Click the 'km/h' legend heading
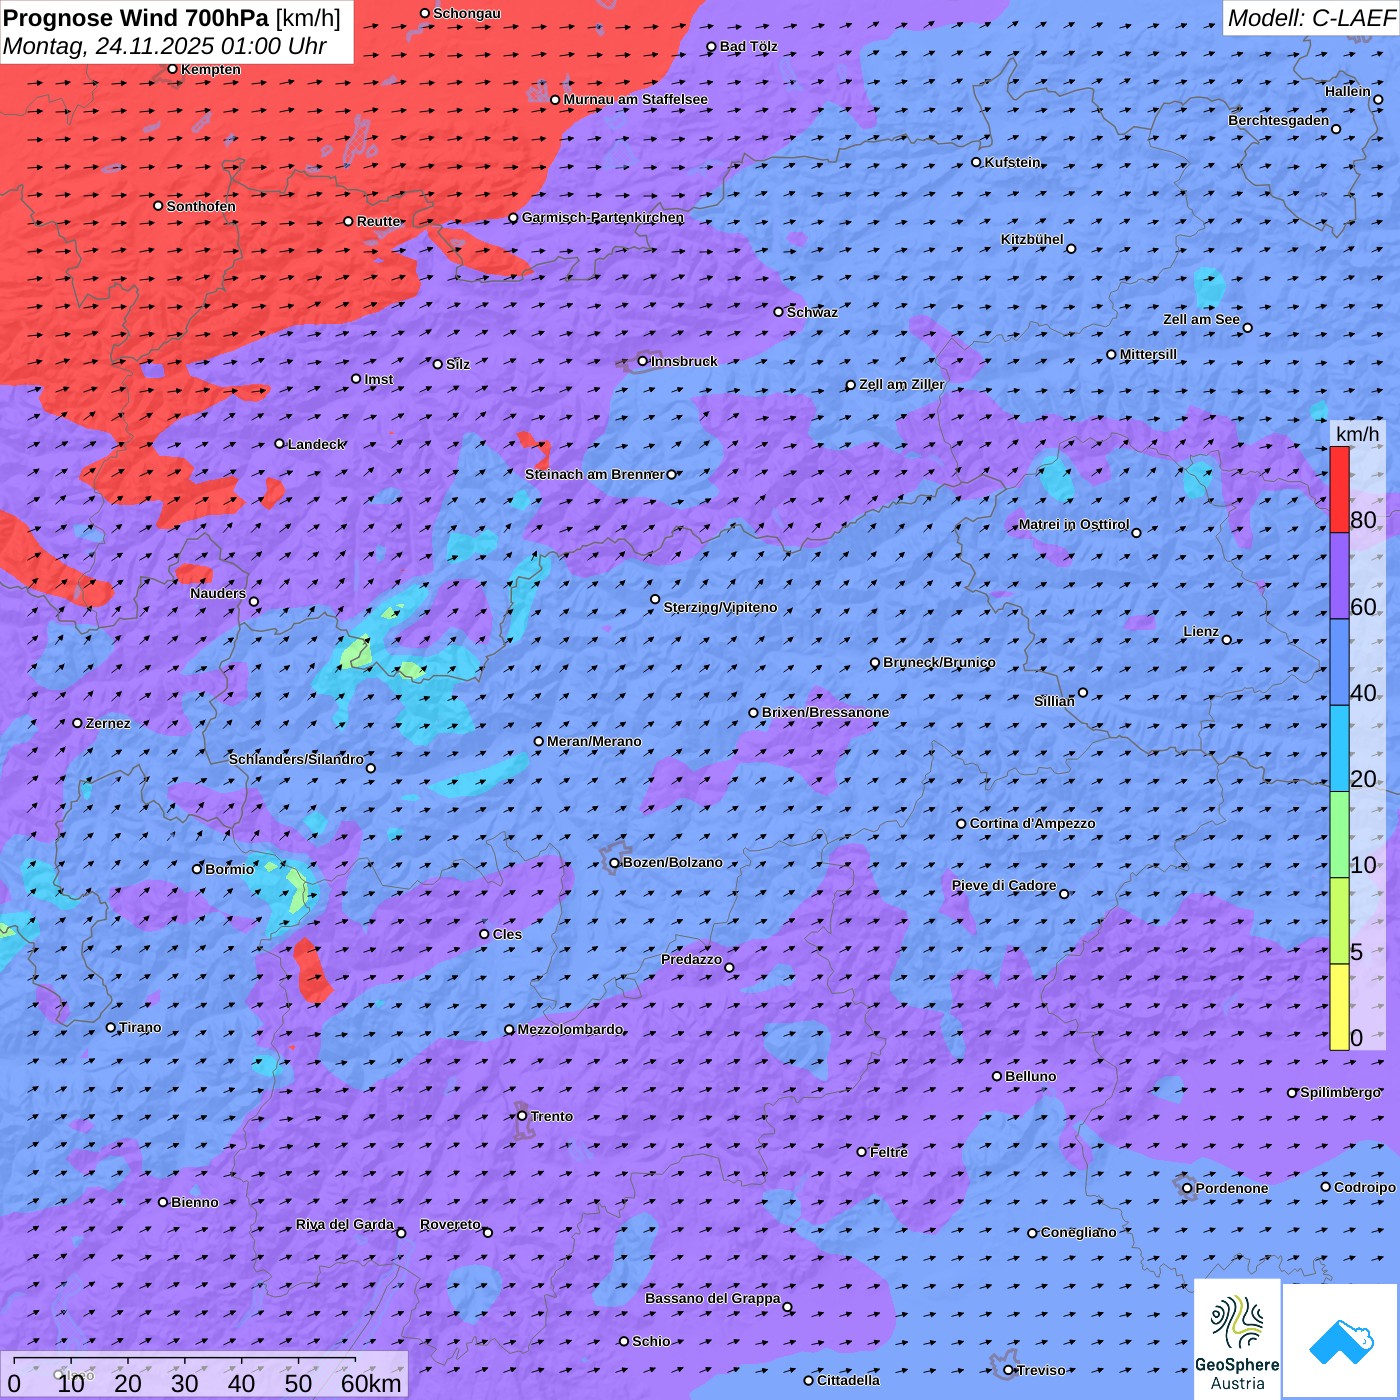Viewport: 1400px width, 1400px height. pos(1357,434)
